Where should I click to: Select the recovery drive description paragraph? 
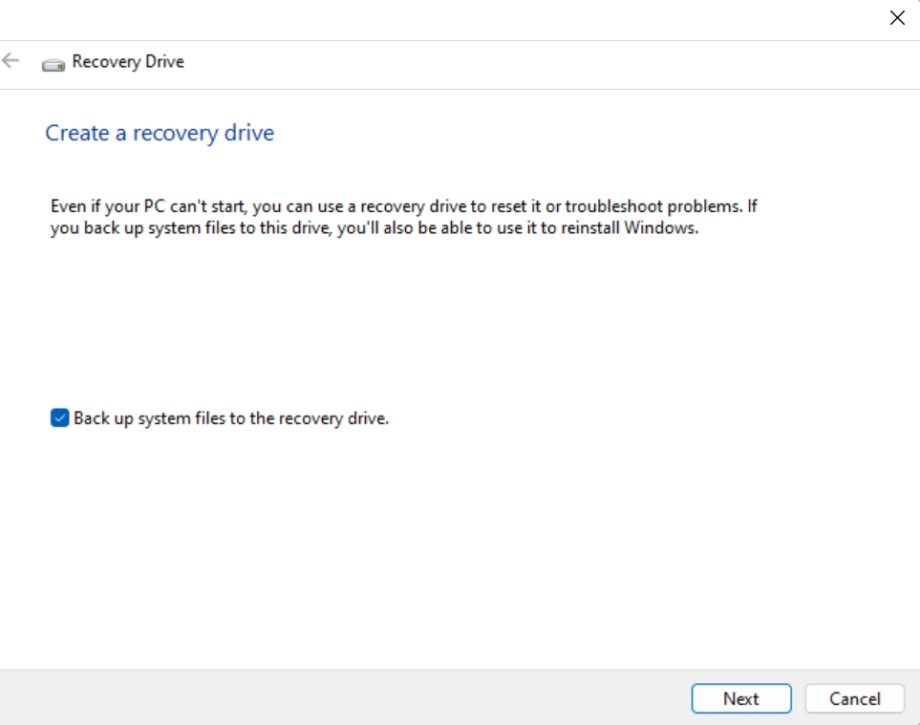pyautogui.click(x=404, y=216)
